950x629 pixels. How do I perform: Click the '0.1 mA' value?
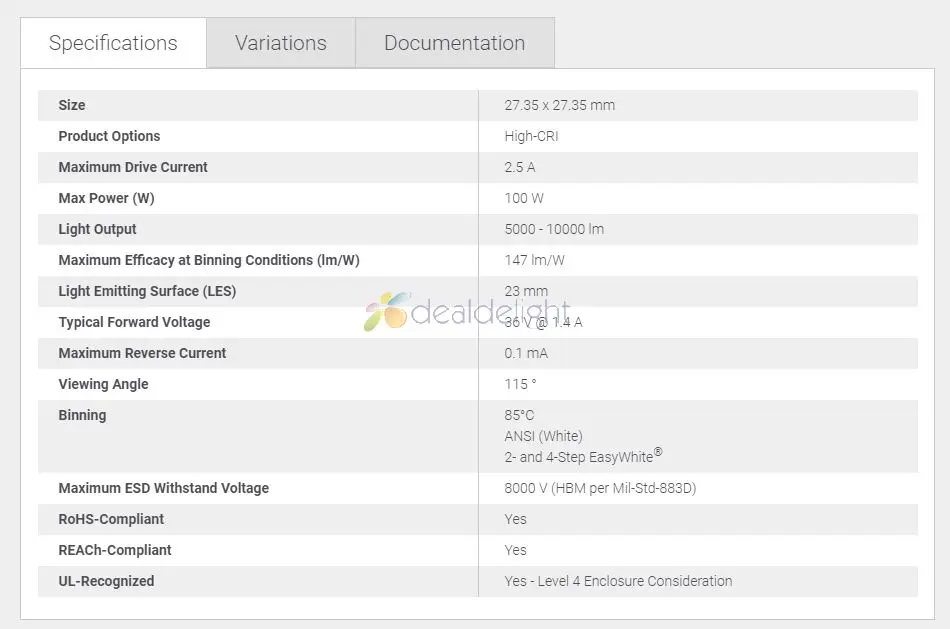tap(525, 353)
